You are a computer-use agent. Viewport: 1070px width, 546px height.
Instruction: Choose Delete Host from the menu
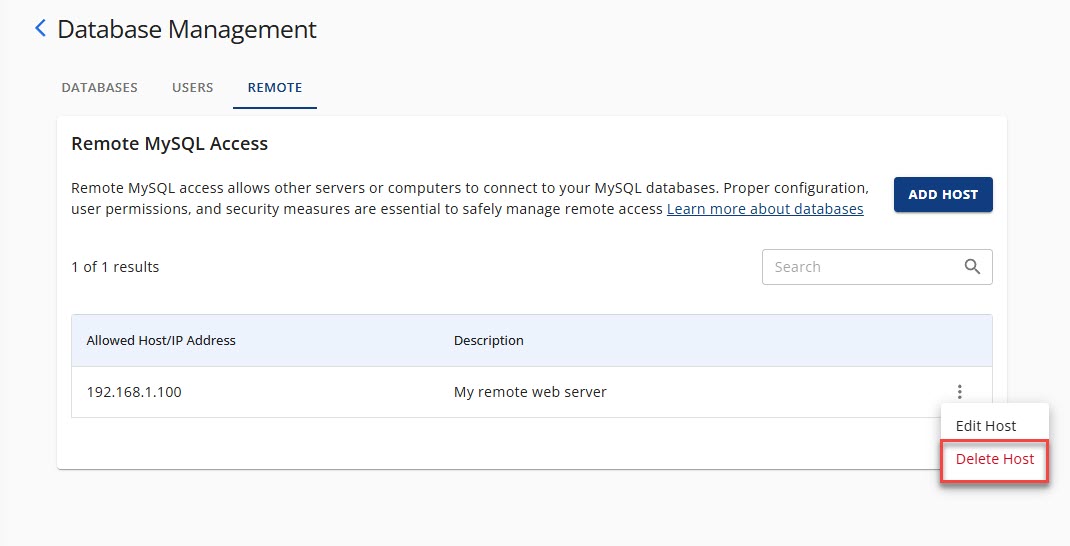pyautogui.click(x=995, y=459)
